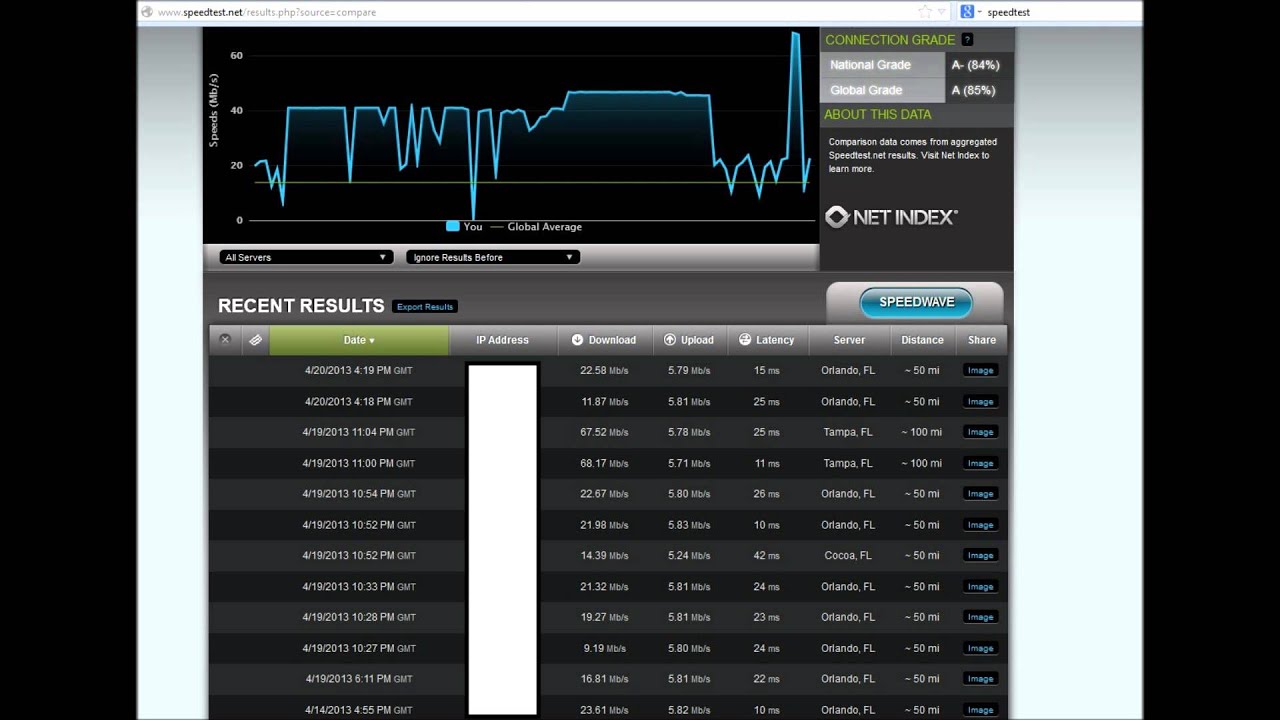The height and width of the screenshot is (720, 1280).
Task: Click the date 4/19/2013 6:11 PM GMT
Action: pos(359,679)
